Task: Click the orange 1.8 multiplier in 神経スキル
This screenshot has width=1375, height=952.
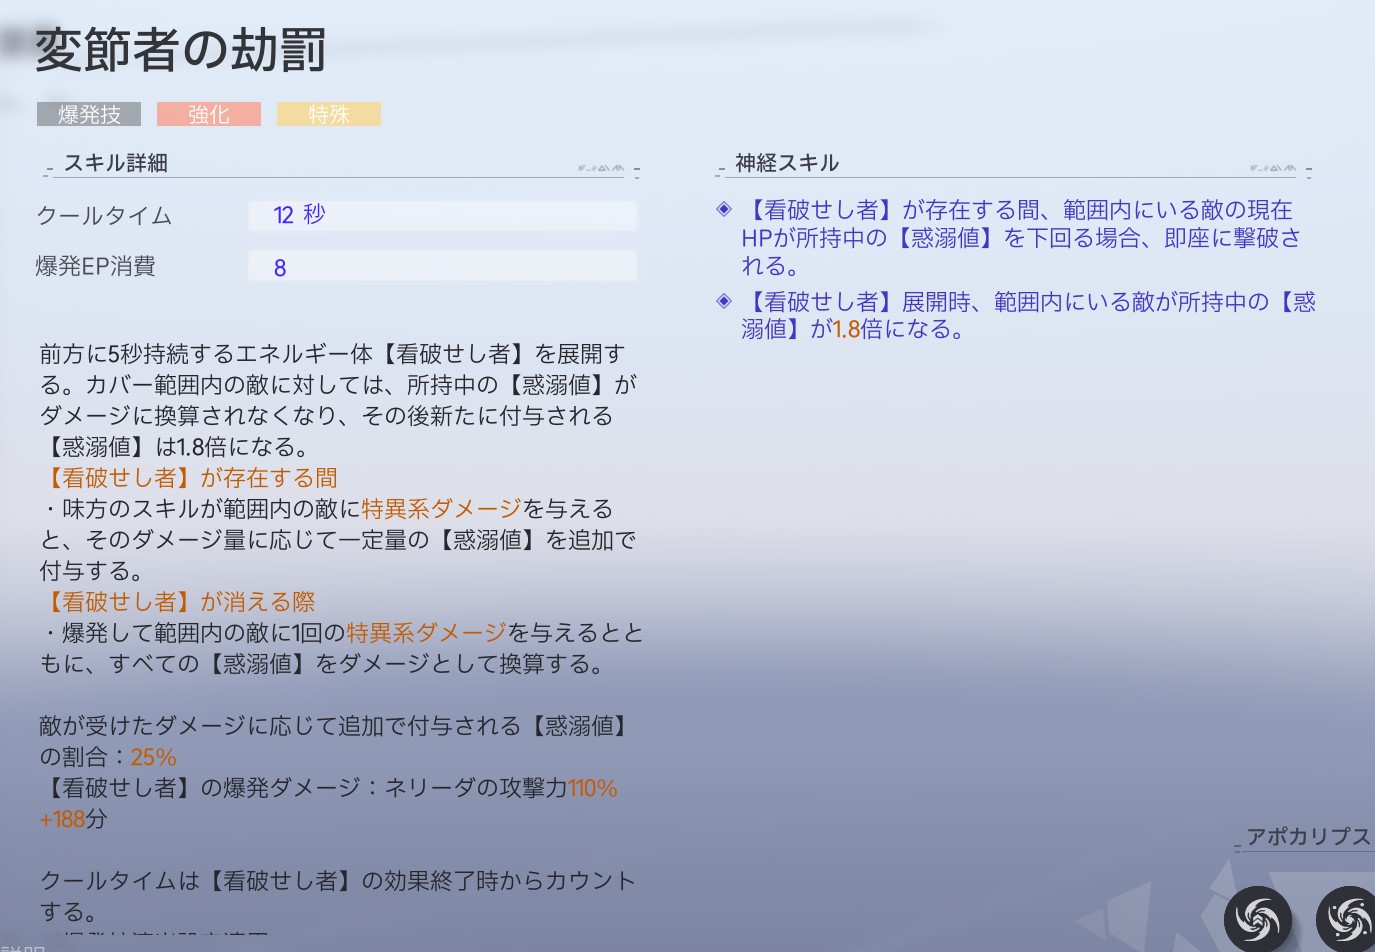Action: pos(846,329)
